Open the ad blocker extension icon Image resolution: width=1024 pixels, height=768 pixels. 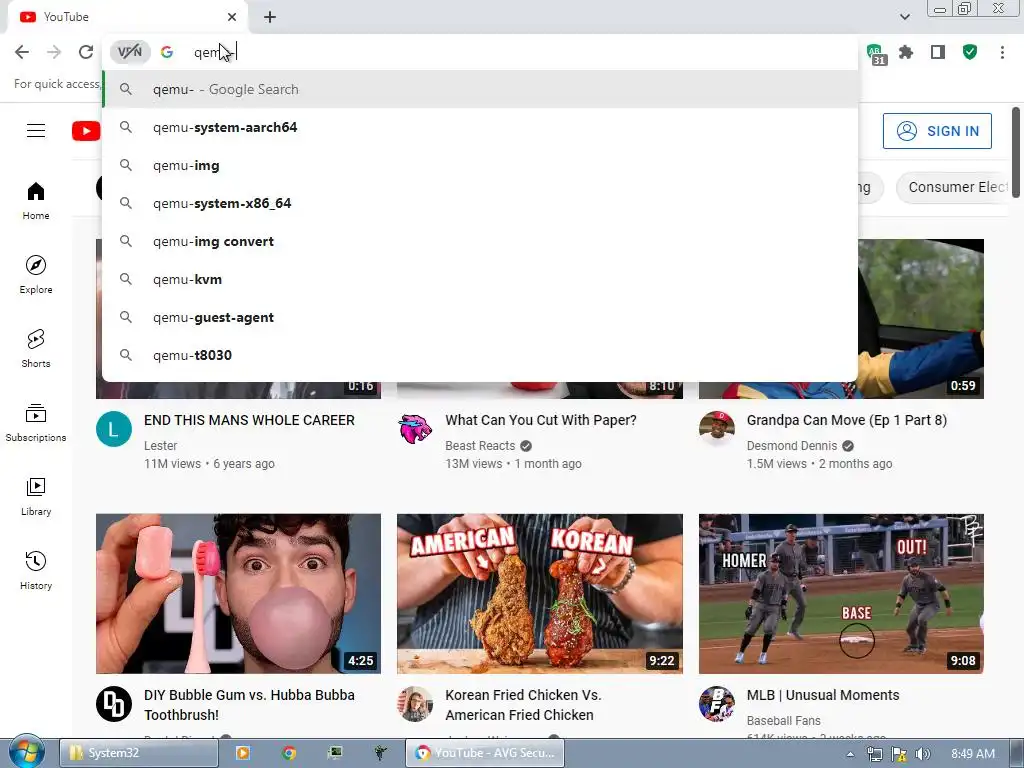pos(876,54)
